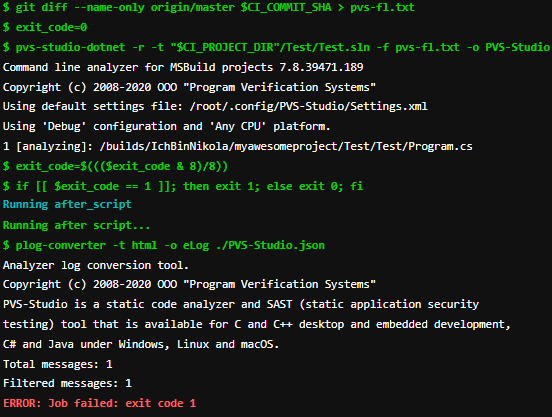Image resolution: width=552 pixels, height=417 pixels.
Task: Click the cyan 'Running after_script' section header
Action: pyautogui.click(x=67, y=204)
